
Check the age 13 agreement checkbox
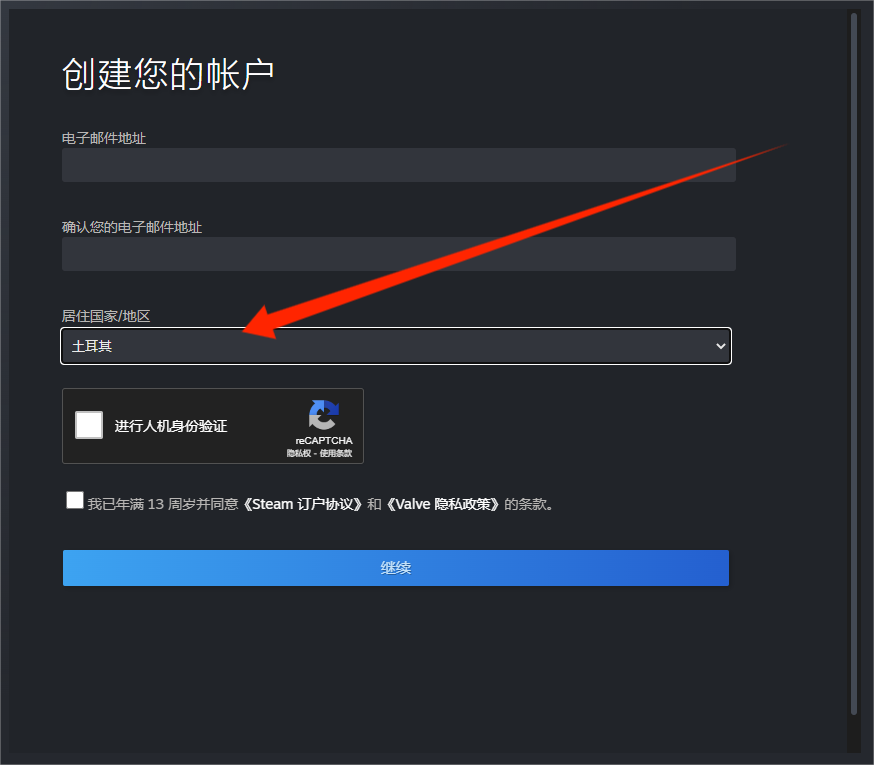(75, 500)
